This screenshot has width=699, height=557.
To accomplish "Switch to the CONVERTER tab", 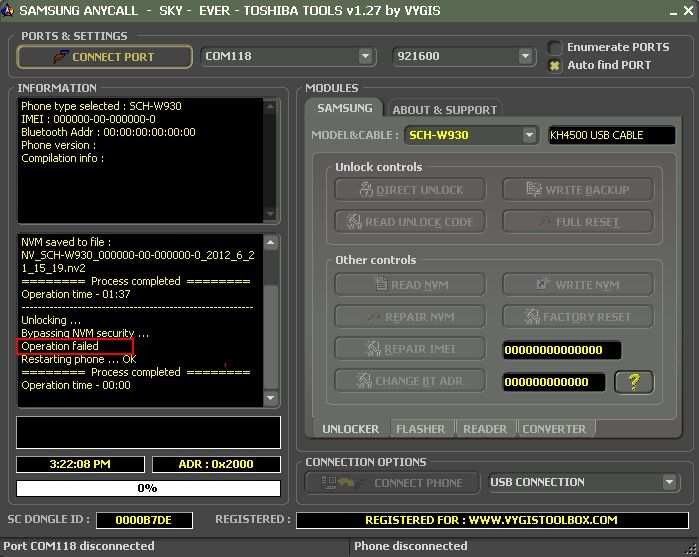I will point(554,429).
